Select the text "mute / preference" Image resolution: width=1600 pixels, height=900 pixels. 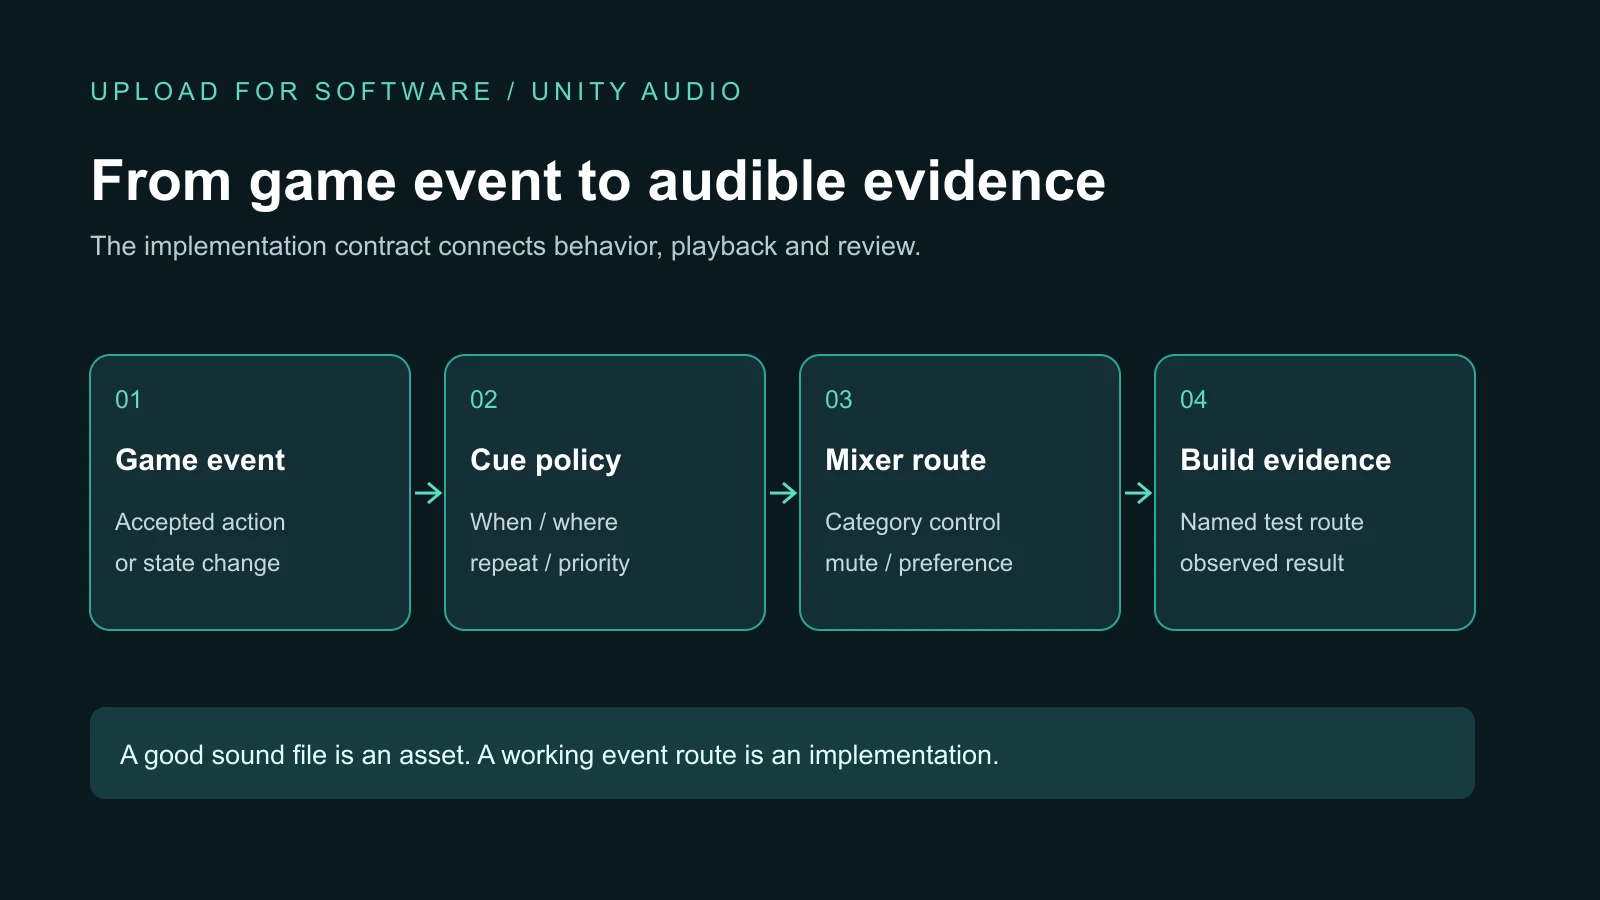[x=918, y=563]
